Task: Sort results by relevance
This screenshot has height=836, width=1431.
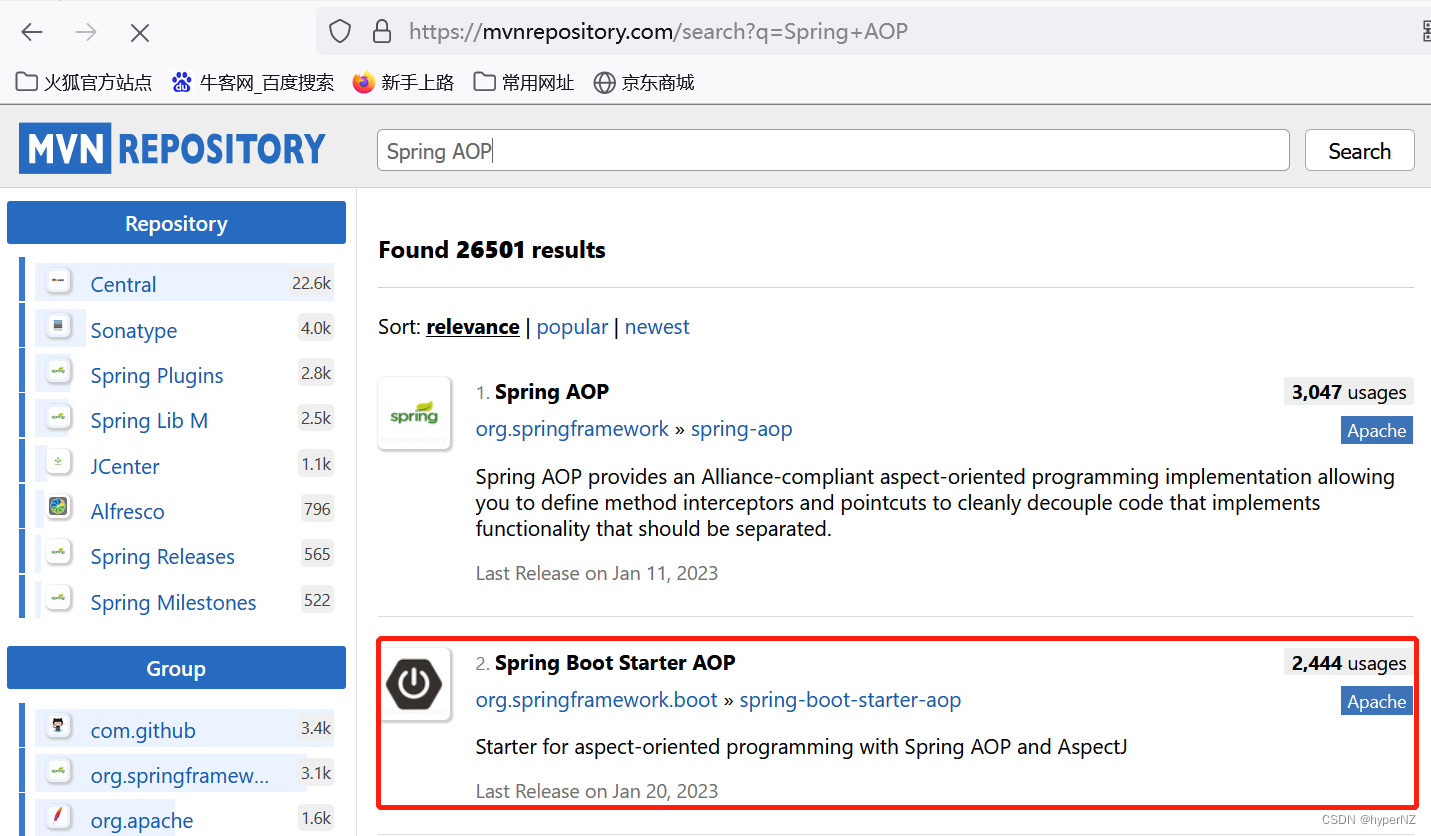Action: (473, 327)
